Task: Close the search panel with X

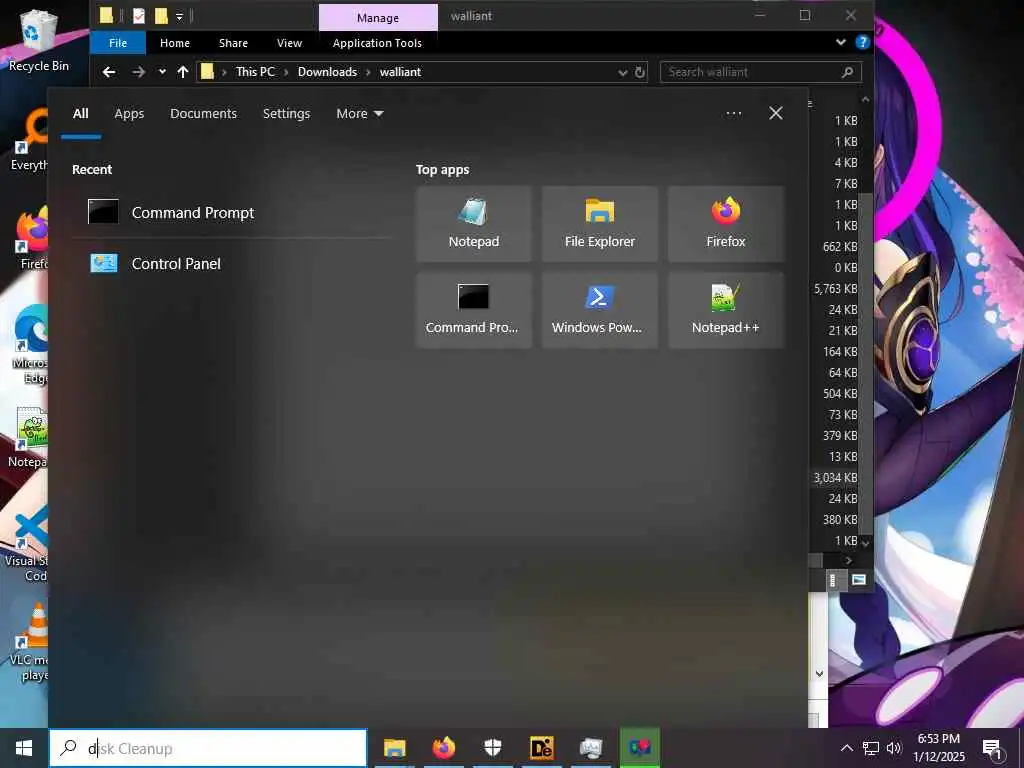Action: [x=775, y=114]
